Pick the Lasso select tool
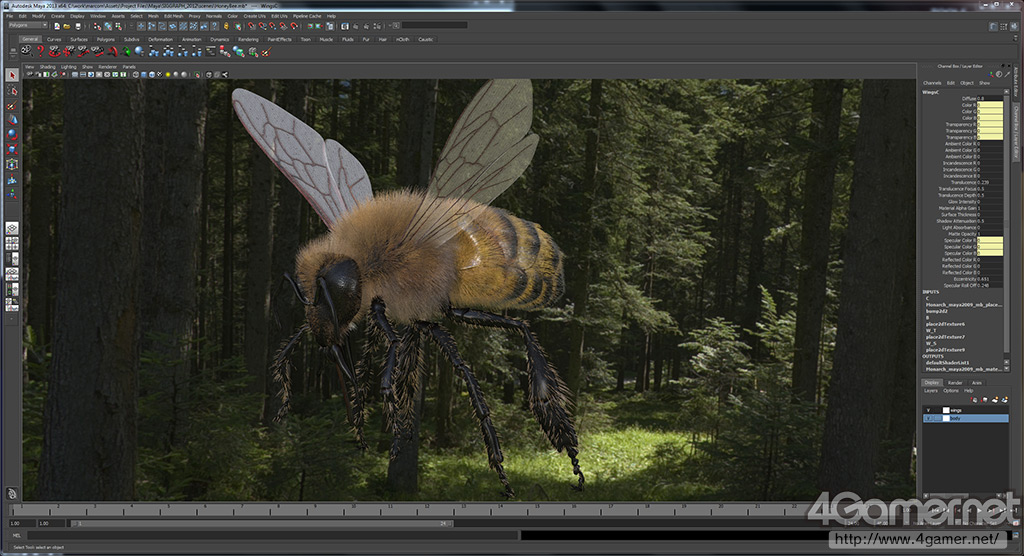Viewport: 1024px width, 556px height. coord(12,90)
